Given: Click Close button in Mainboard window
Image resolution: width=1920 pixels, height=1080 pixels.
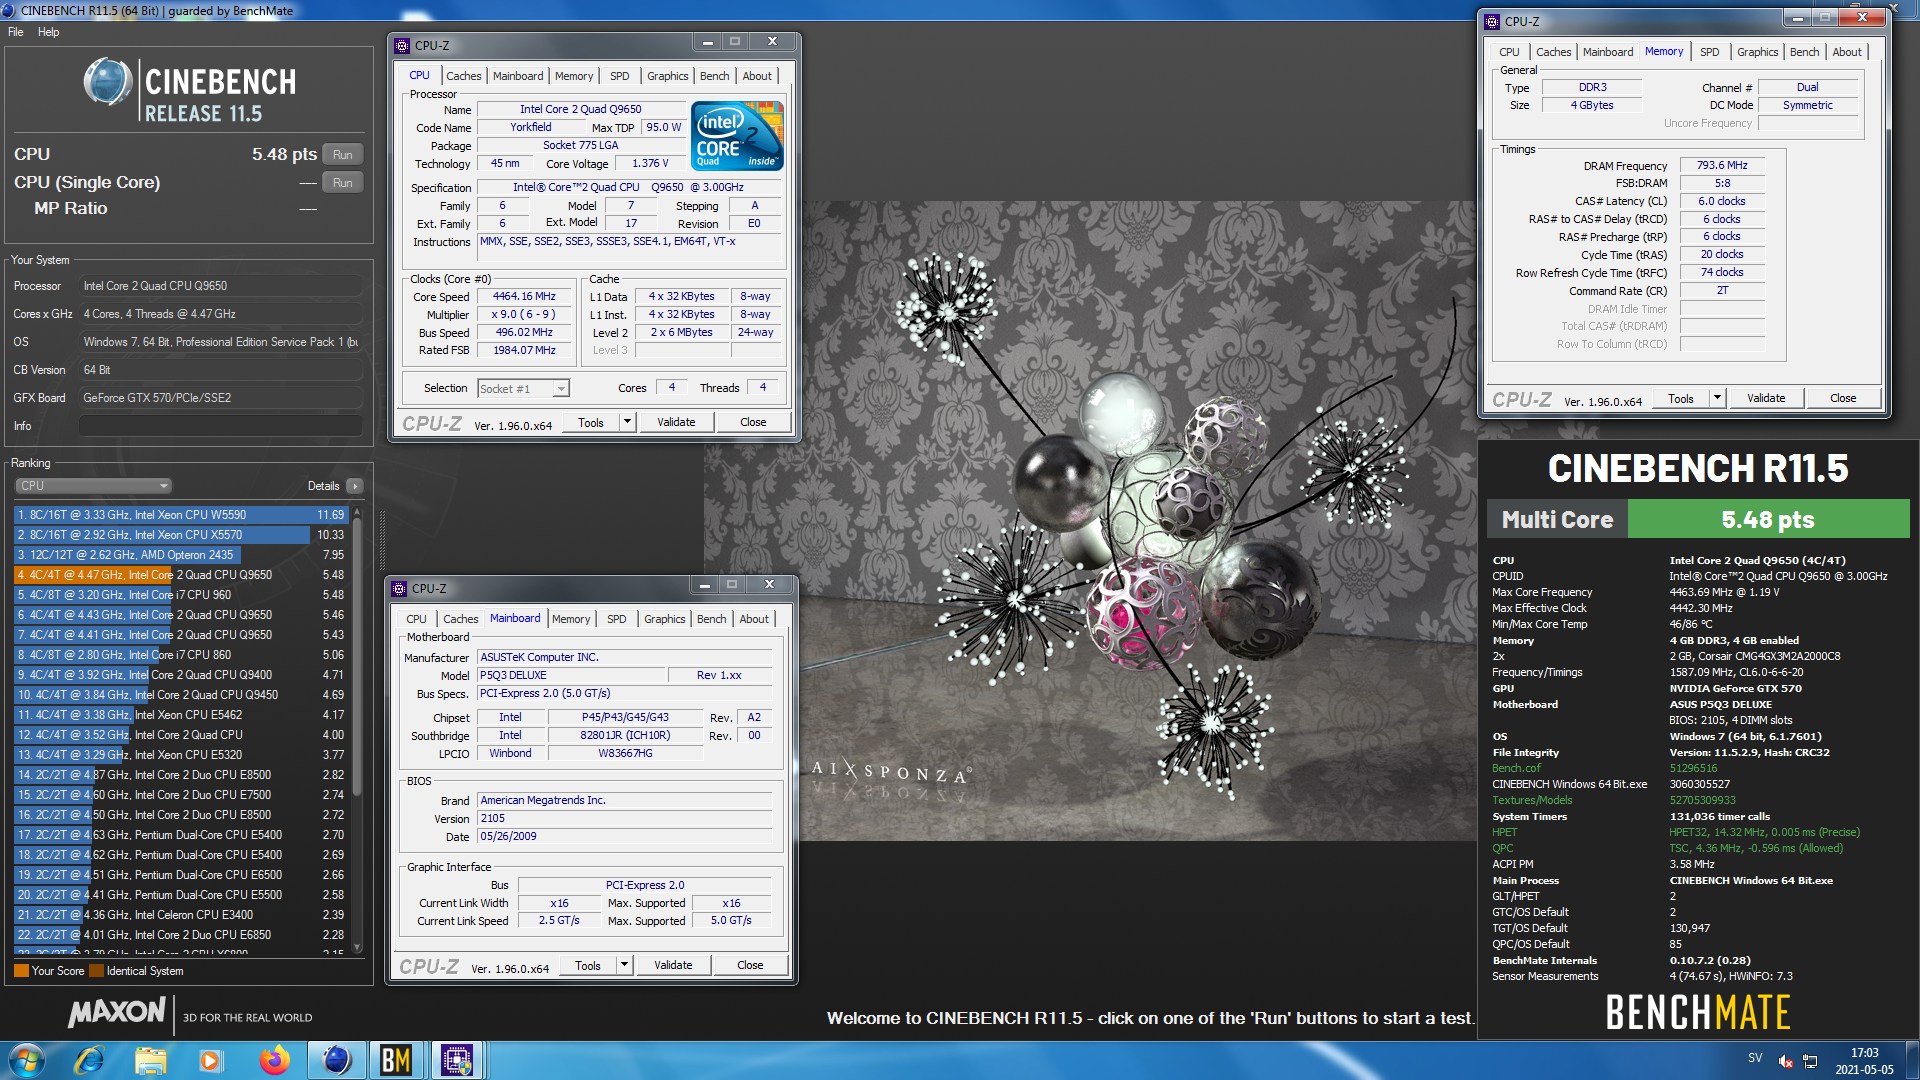Looking at the screenshot, I should click(750, 965).
